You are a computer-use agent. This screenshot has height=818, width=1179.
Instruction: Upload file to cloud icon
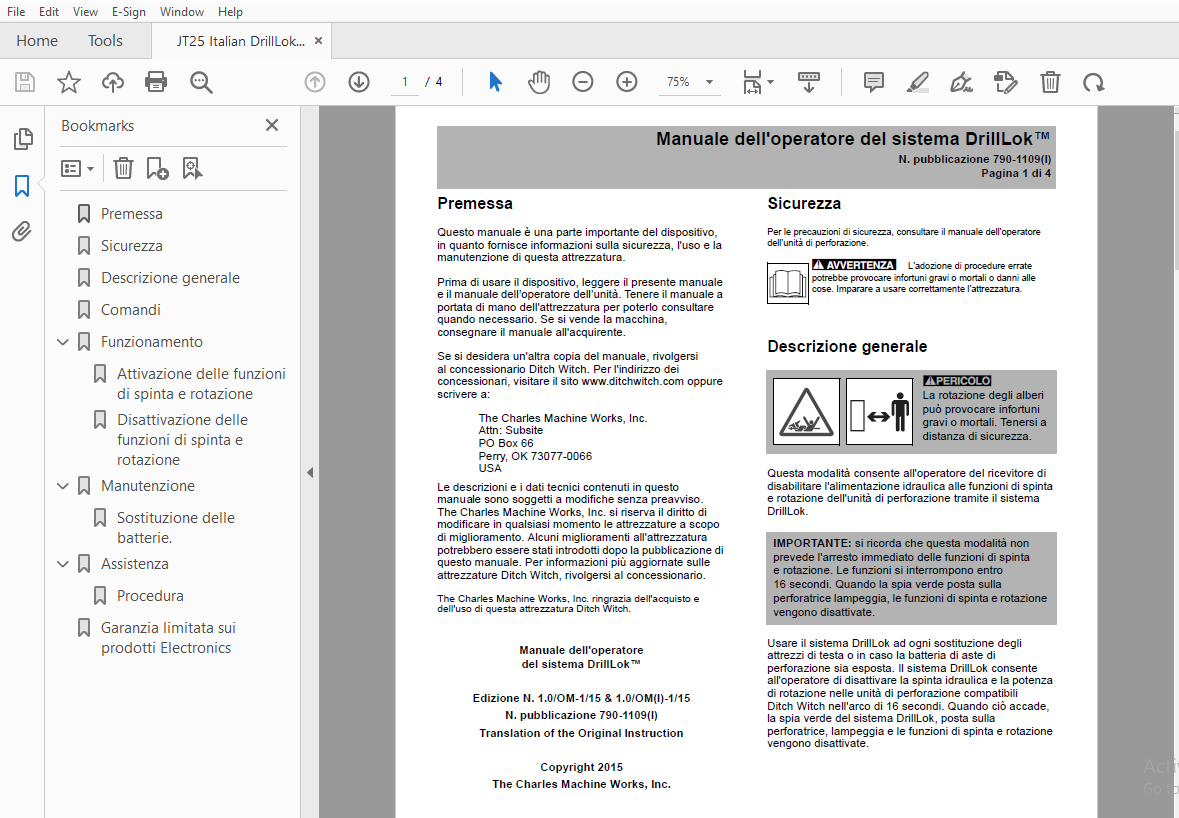113,82
